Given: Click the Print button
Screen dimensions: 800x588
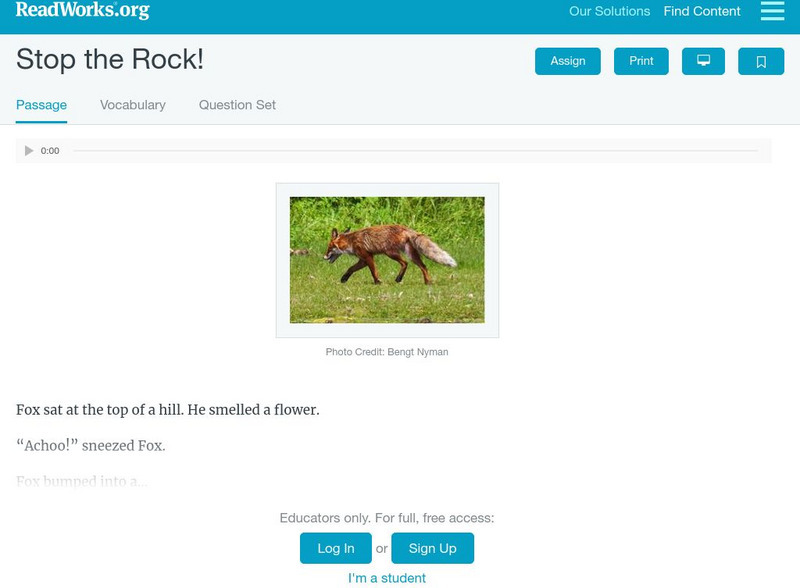Looking at the screenshot, I should point(641,61).
